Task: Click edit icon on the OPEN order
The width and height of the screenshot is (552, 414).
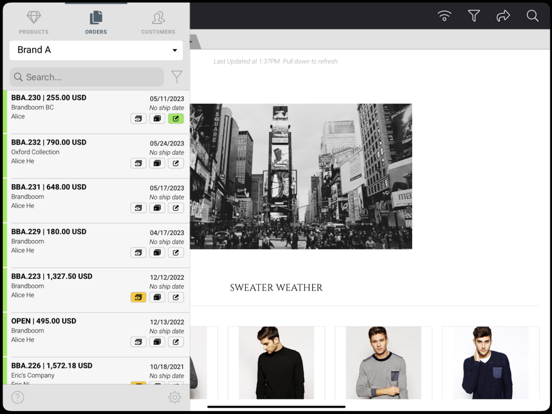Action: point(176,342)
